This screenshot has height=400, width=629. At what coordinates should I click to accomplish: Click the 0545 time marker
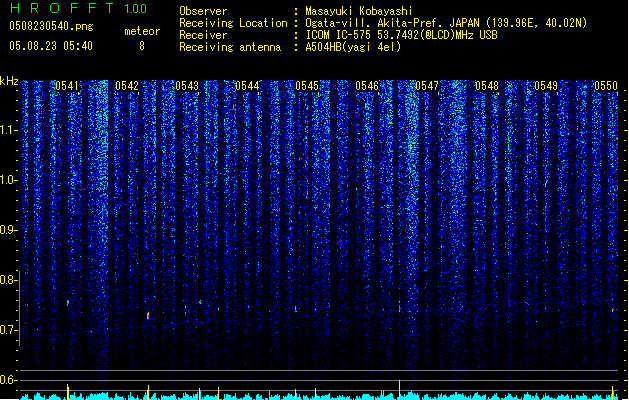tap(307, 86)
